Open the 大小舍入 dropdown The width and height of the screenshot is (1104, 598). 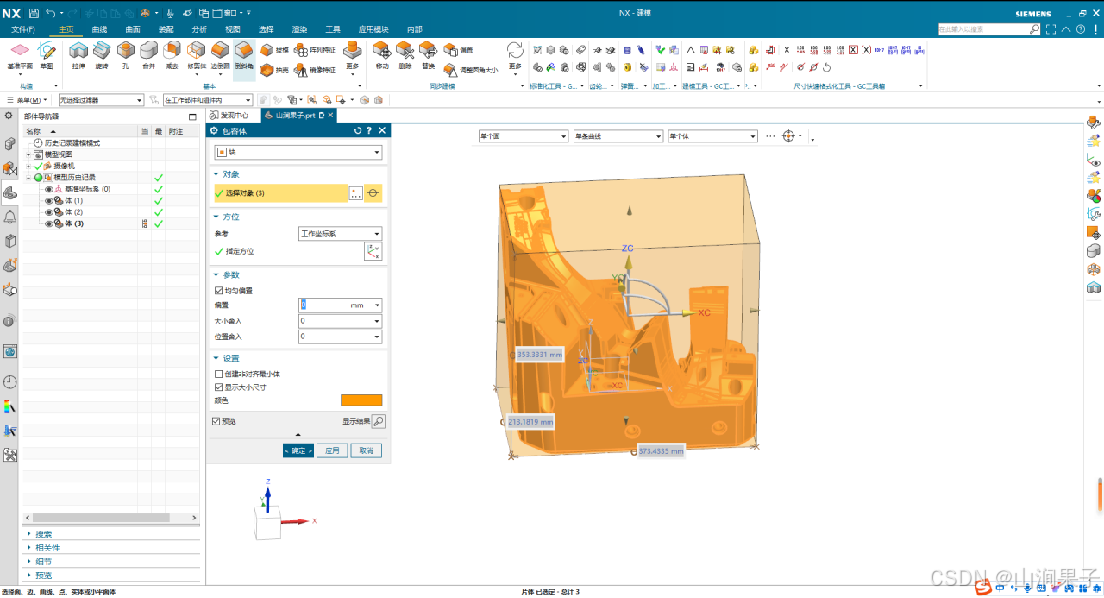click(340, 320)
